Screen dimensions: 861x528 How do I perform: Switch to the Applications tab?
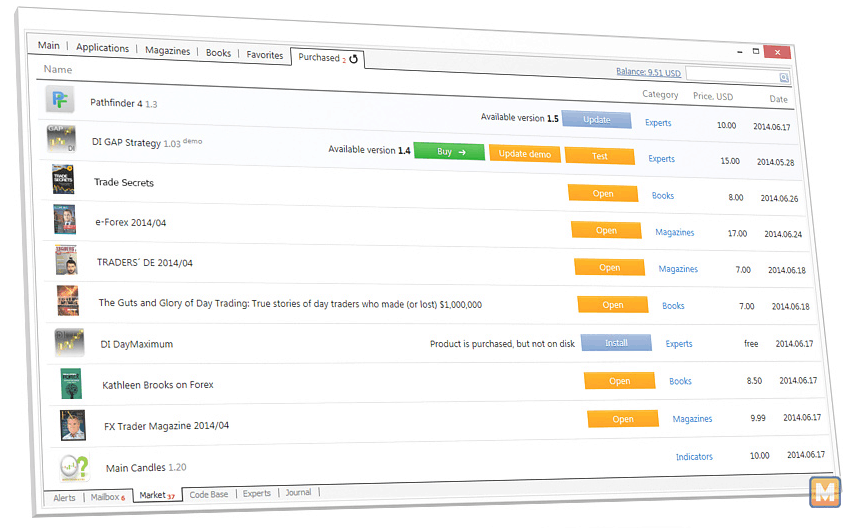[x=102, y=47]
